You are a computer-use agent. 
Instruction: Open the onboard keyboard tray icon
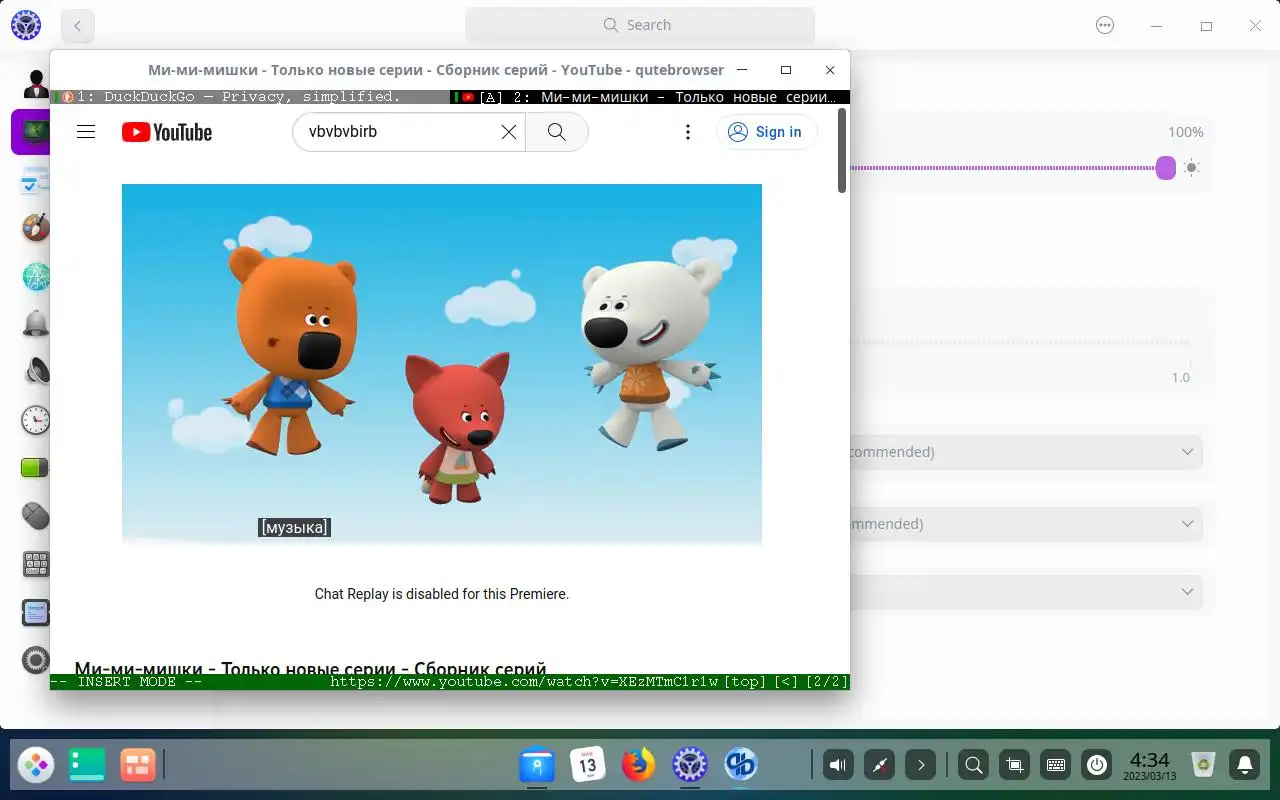(1055, 766)
